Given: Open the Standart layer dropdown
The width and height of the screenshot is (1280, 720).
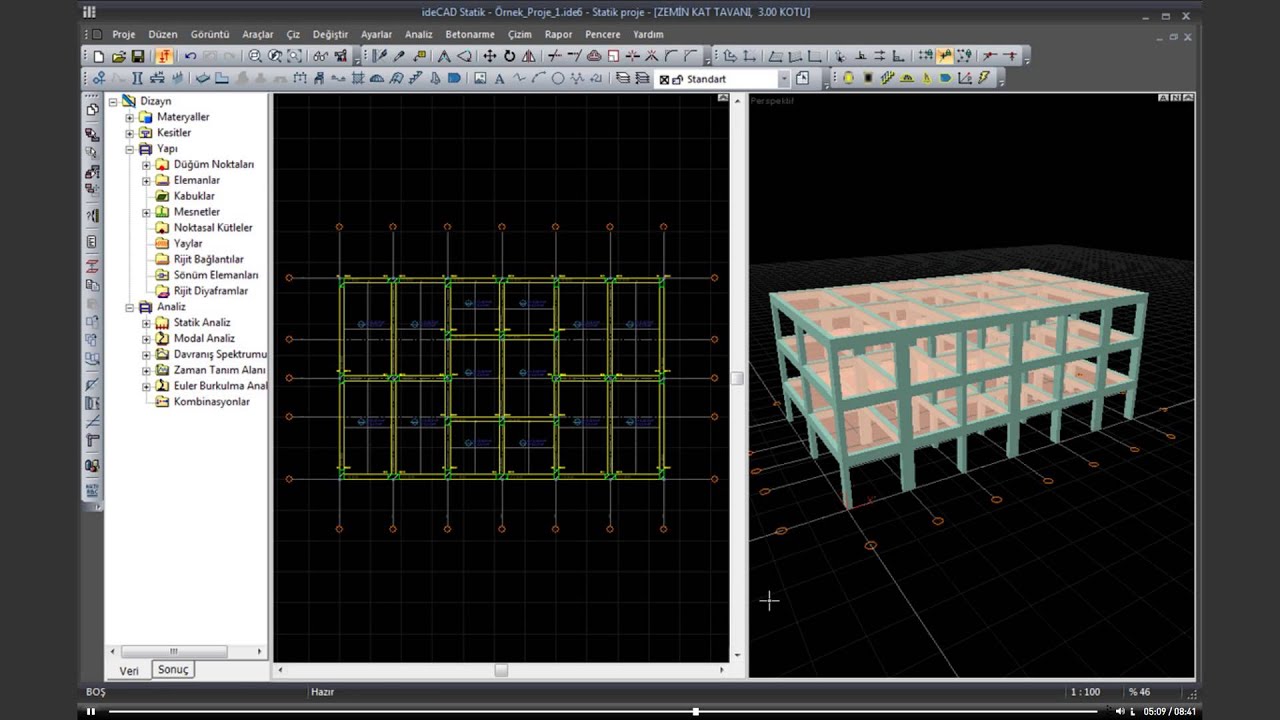Looking at the screenshot, I should (784, 79).
